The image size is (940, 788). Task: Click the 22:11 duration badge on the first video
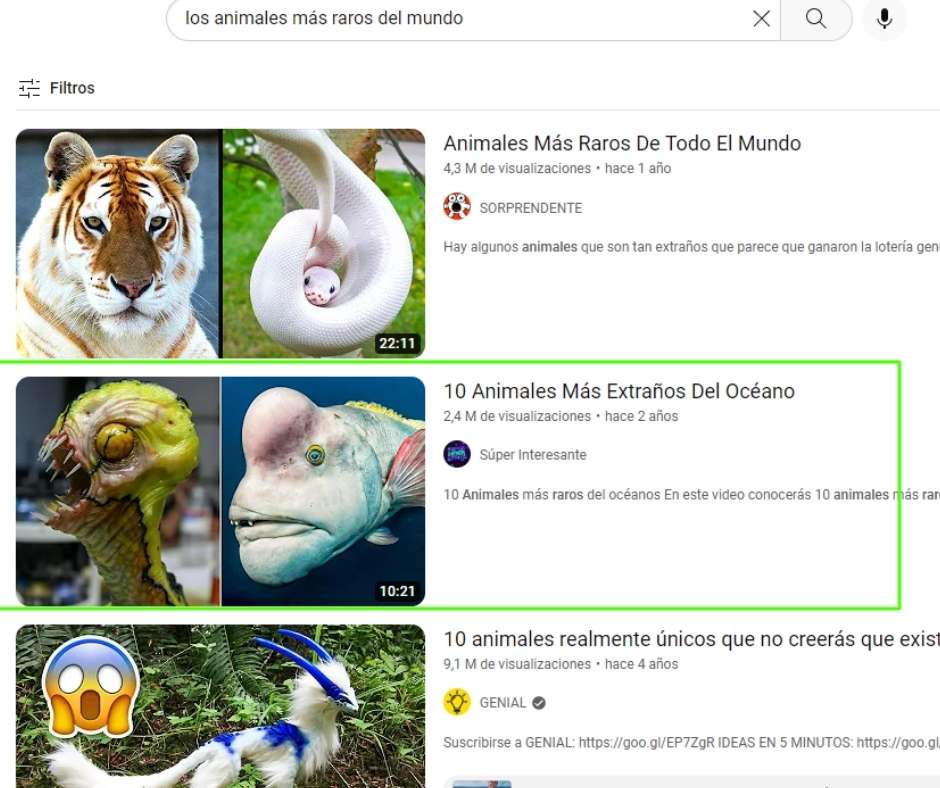[x=399, y=343]
